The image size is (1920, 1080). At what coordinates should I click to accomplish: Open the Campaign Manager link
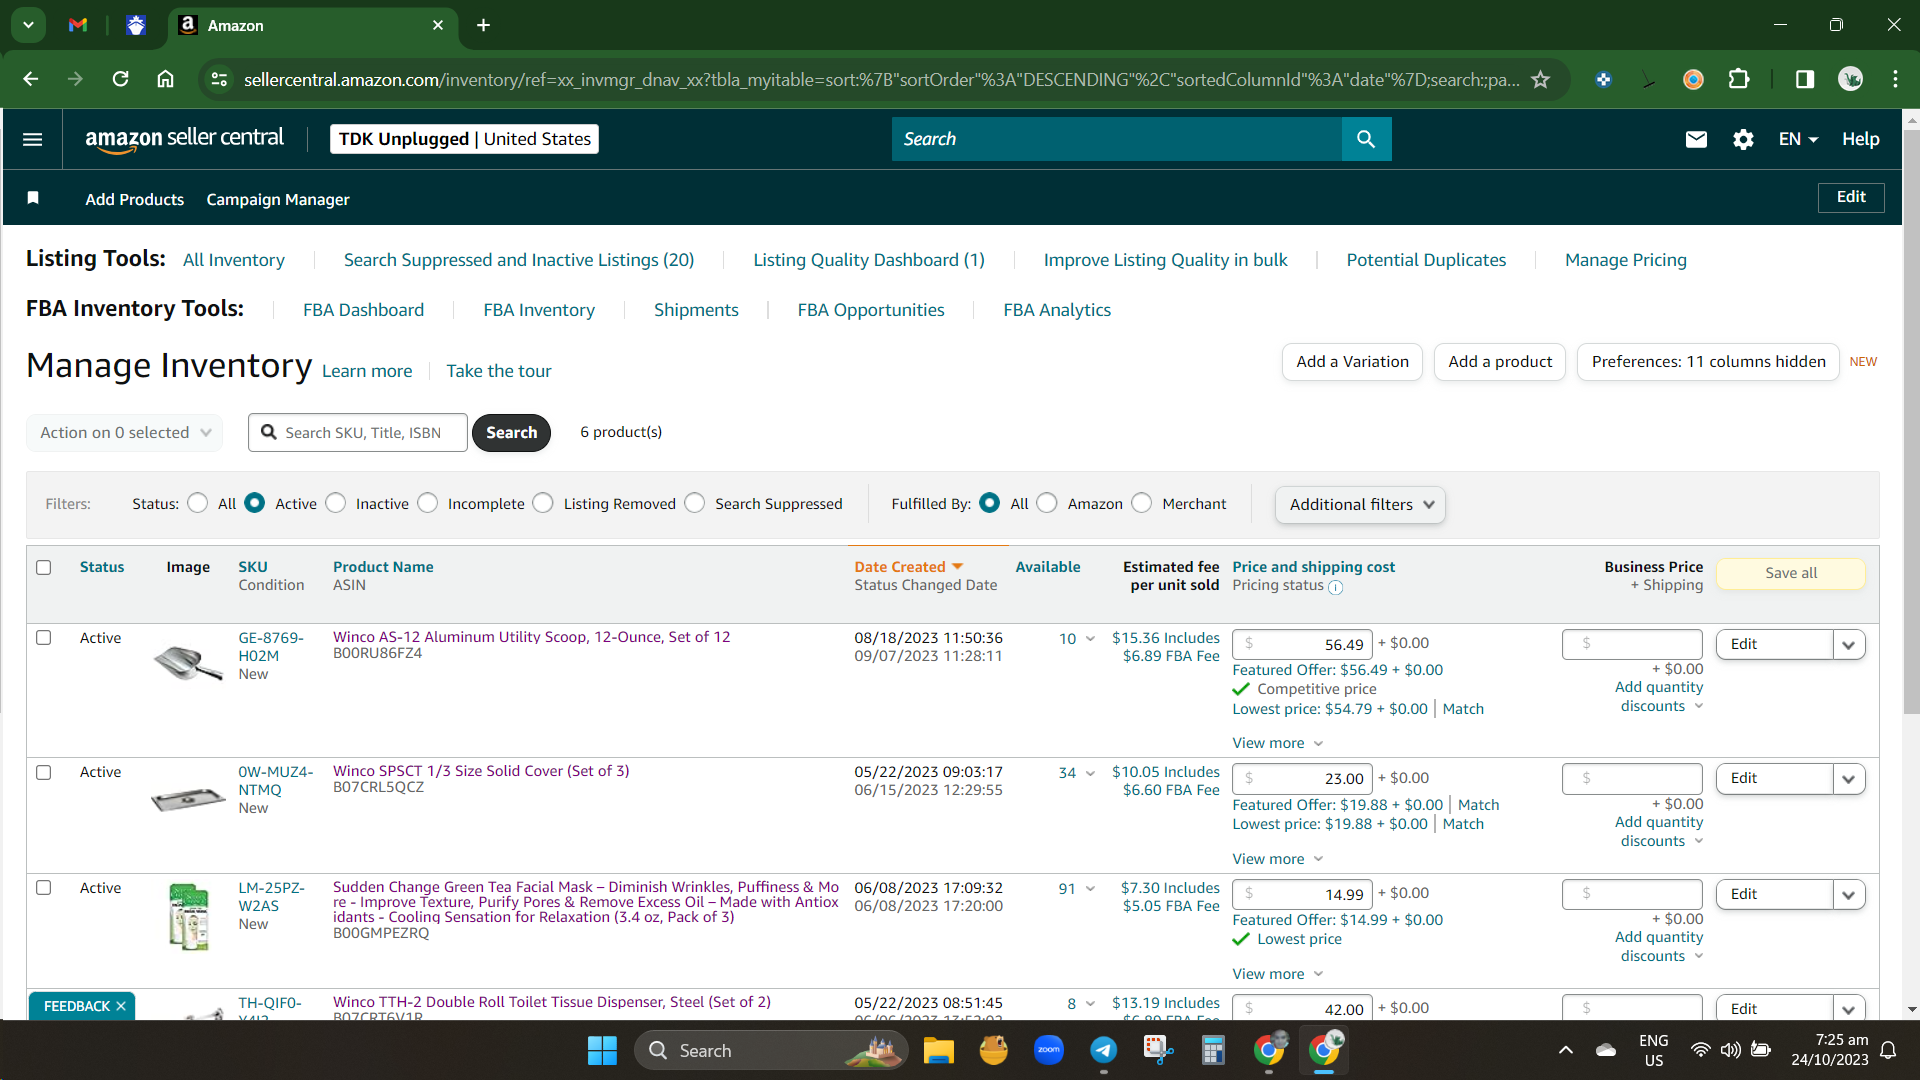[x=278, y=199]
